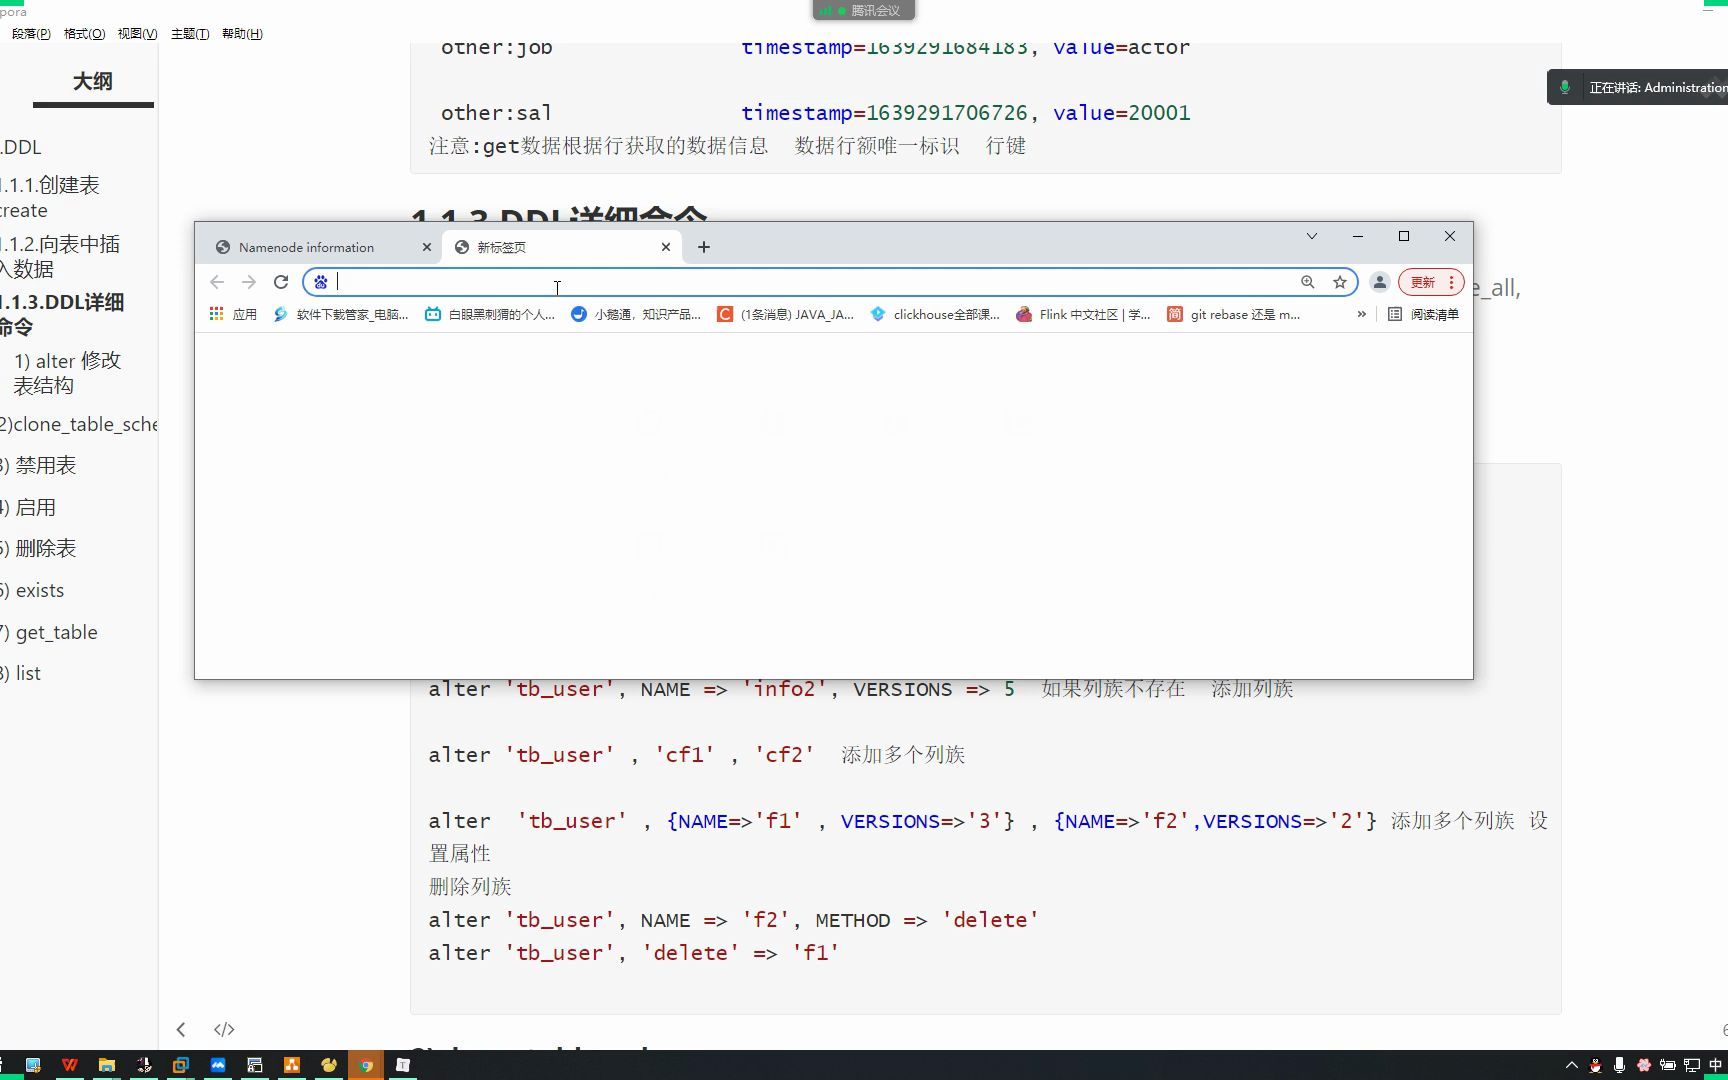The height and width of the screenshot is (1080, 1728).
Task: Jump to alter 修改表结构 outline item
Action: [x=68, y=372]
